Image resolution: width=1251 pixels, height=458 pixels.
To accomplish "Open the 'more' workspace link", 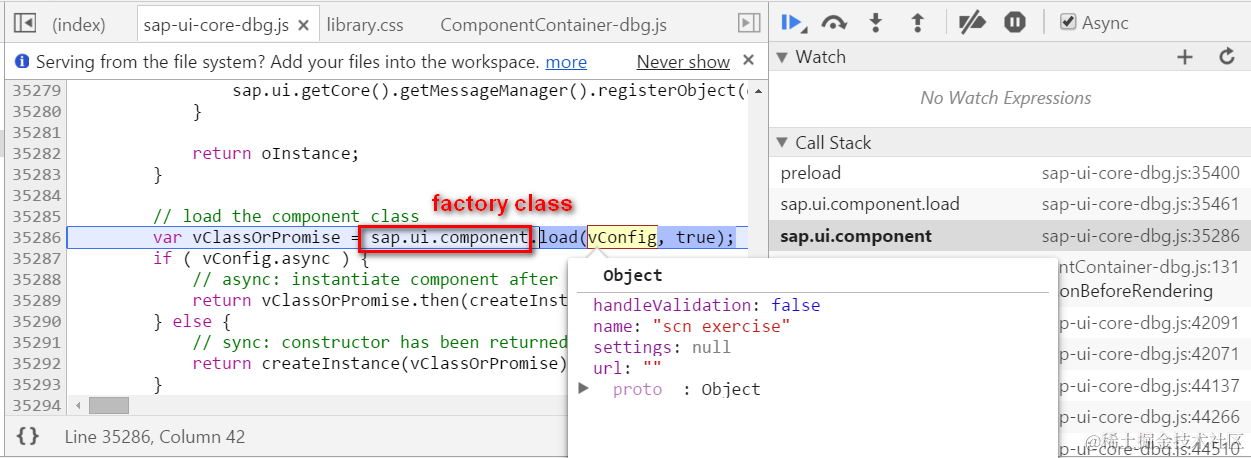I will [x=566, y=62].
